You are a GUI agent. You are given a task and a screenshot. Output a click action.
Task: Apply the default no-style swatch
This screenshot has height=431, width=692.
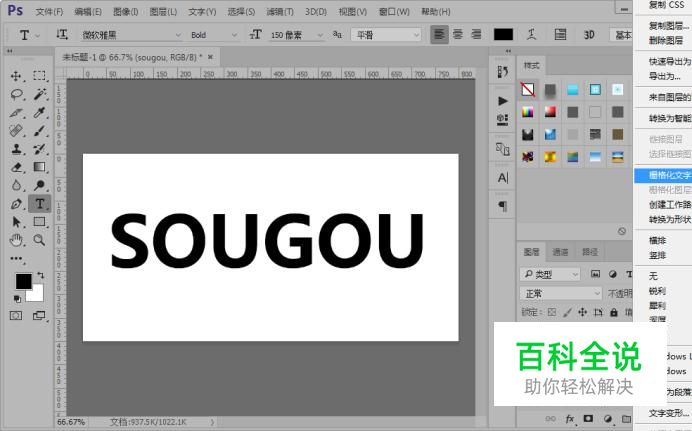coord(527,90)
